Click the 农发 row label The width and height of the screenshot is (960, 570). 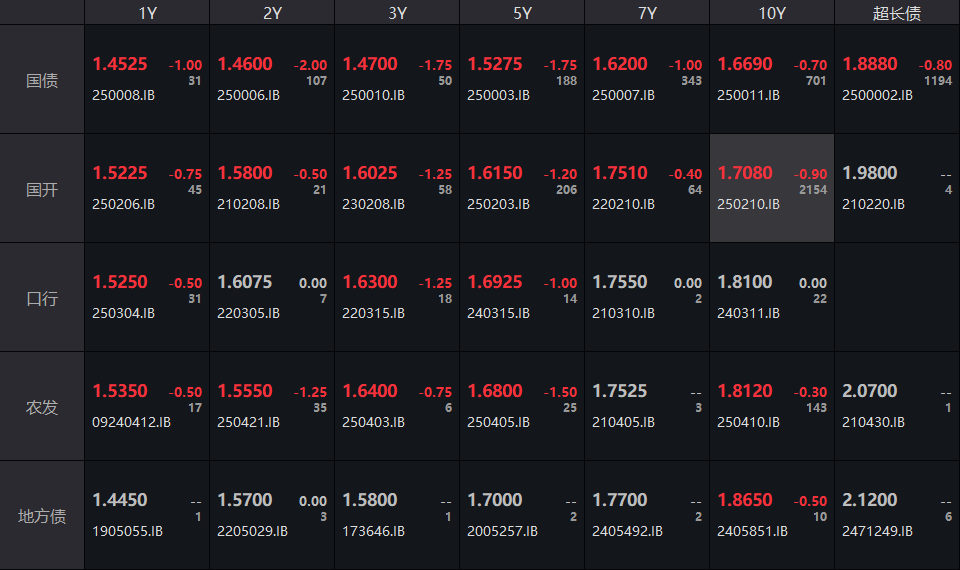42,407
